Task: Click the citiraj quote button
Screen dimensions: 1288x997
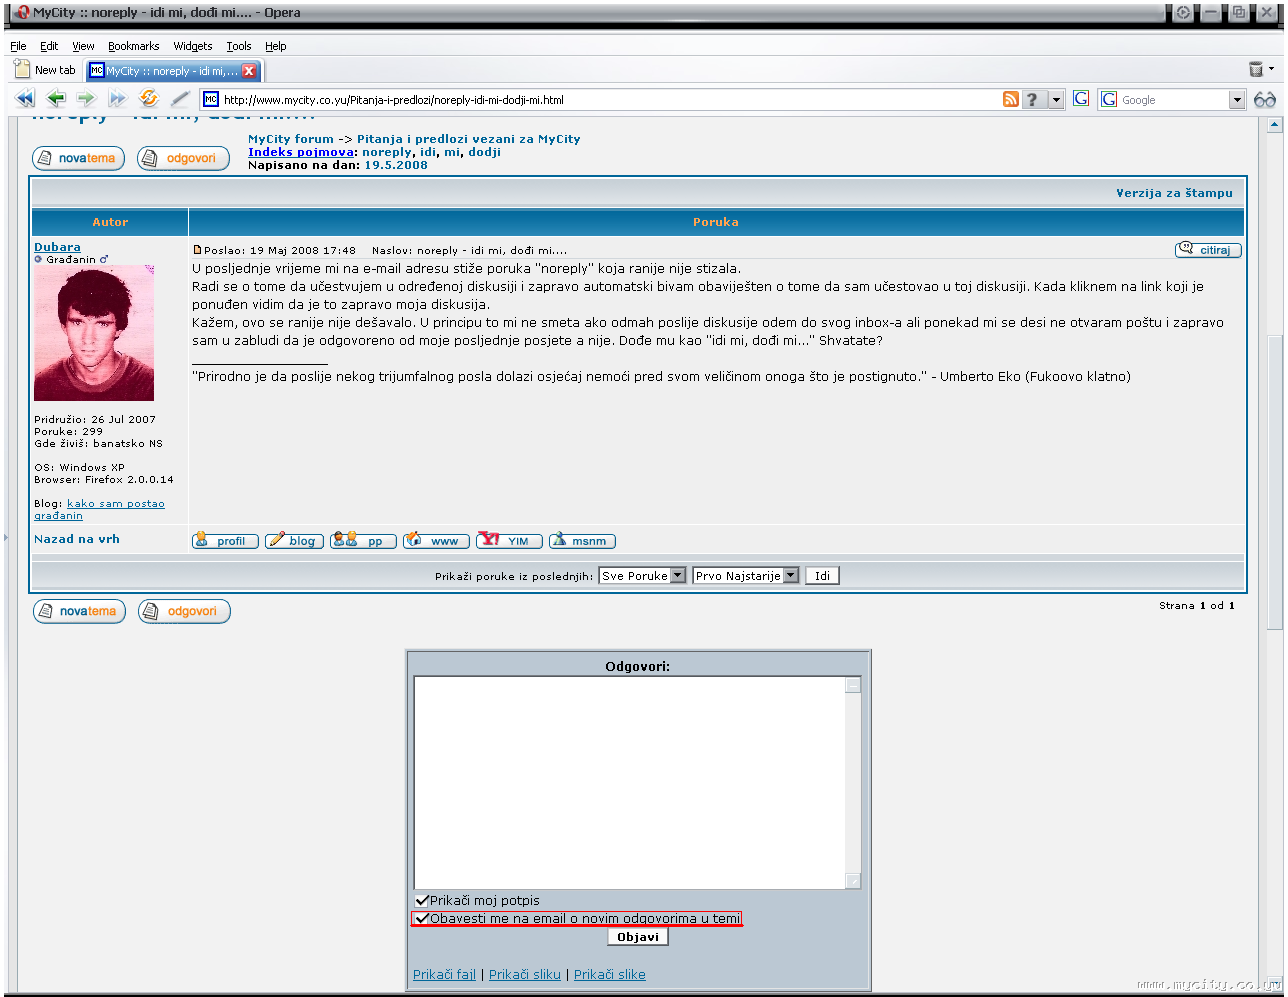Action: 1208,249
